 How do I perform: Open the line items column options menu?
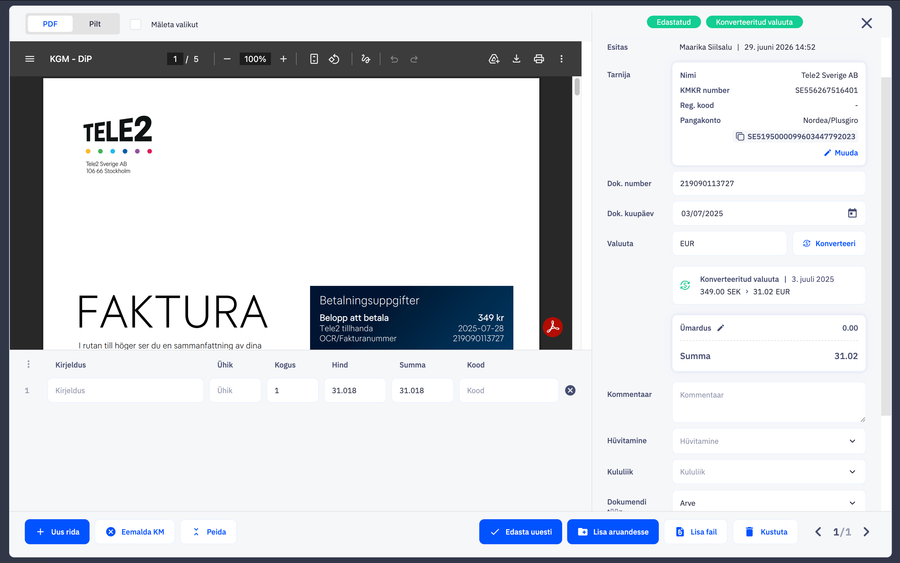[x=28, y=364]
